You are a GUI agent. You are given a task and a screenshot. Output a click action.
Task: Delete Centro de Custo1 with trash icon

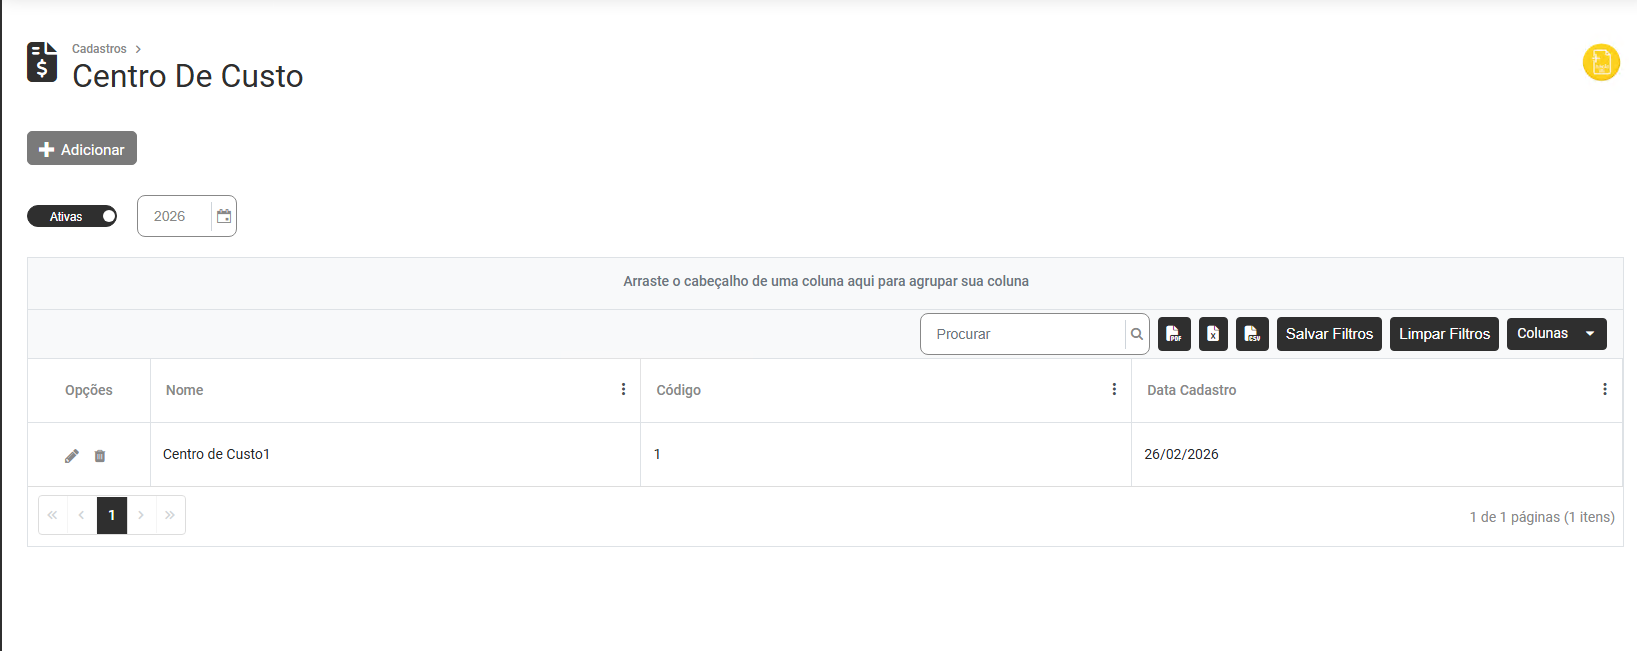[100, 456]
